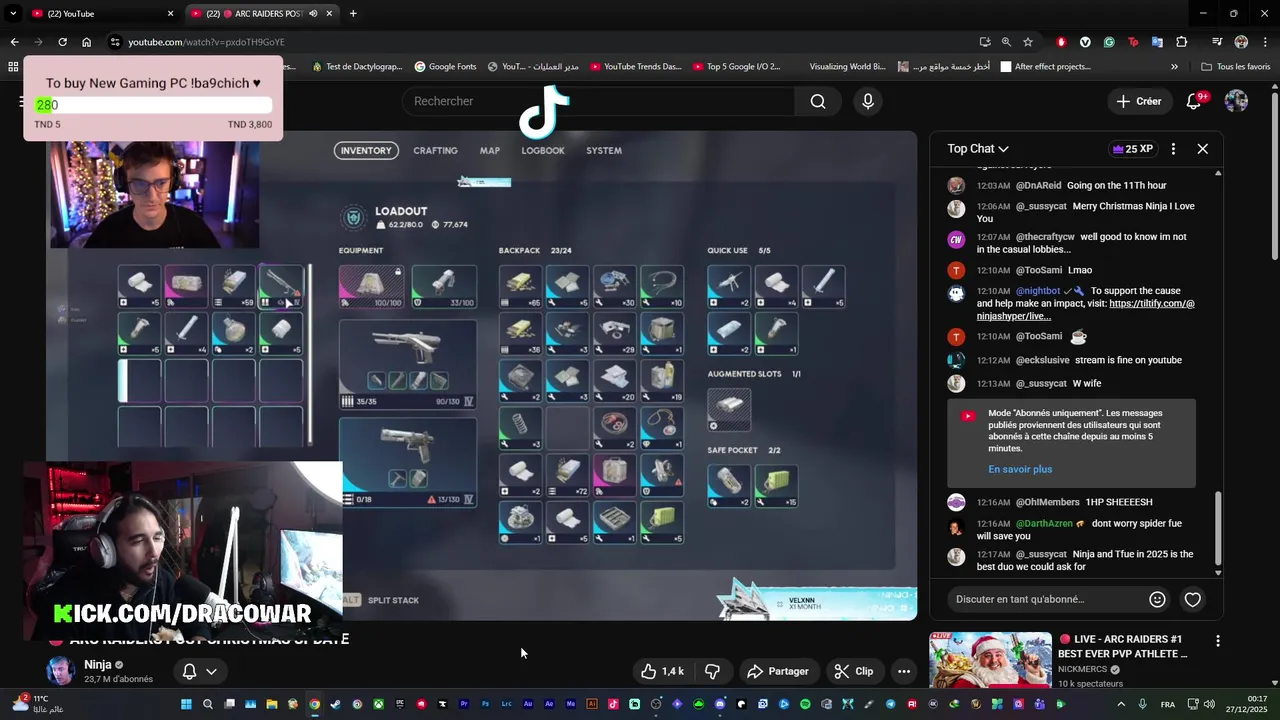
Task: Open weather widget showing 11°C
Action: [40, 703]
